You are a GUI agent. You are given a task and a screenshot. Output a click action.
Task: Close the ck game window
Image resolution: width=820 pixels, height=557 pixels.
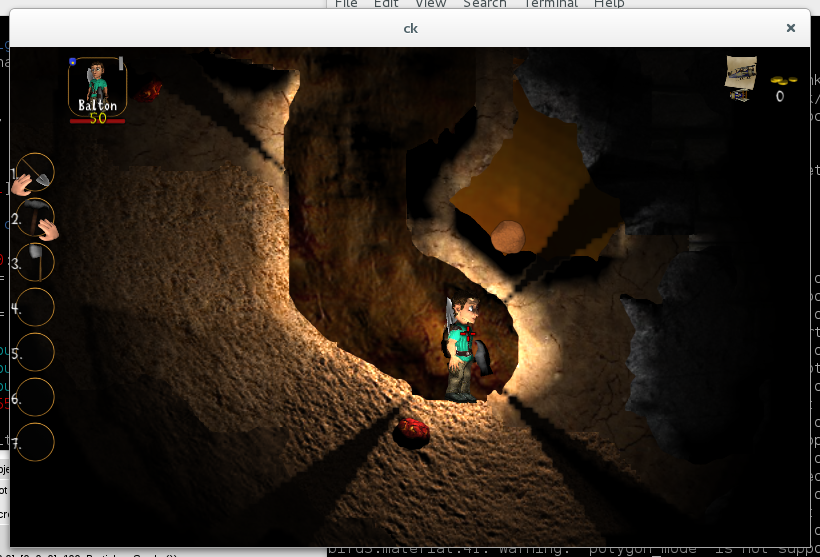[791, 28]
